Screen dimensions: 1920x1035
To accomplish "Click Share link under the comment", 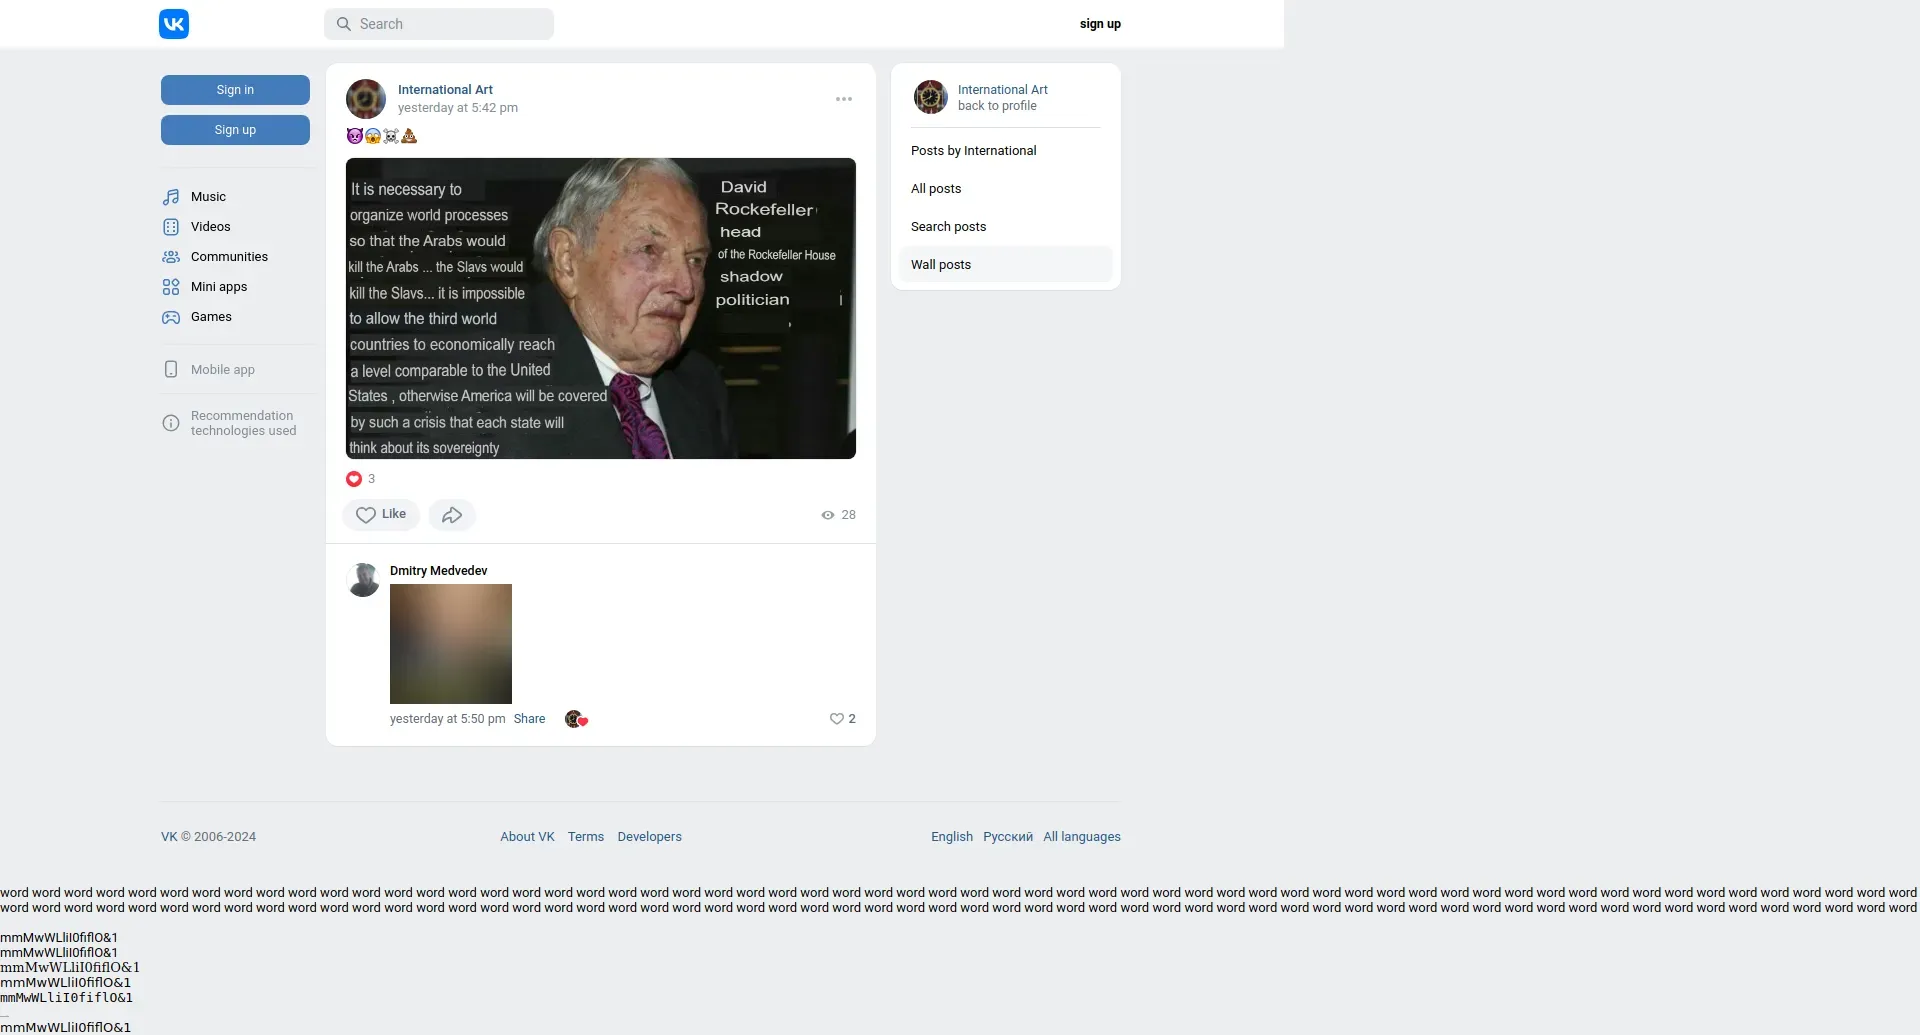I will pyautogui.click(x=529, y=719).
